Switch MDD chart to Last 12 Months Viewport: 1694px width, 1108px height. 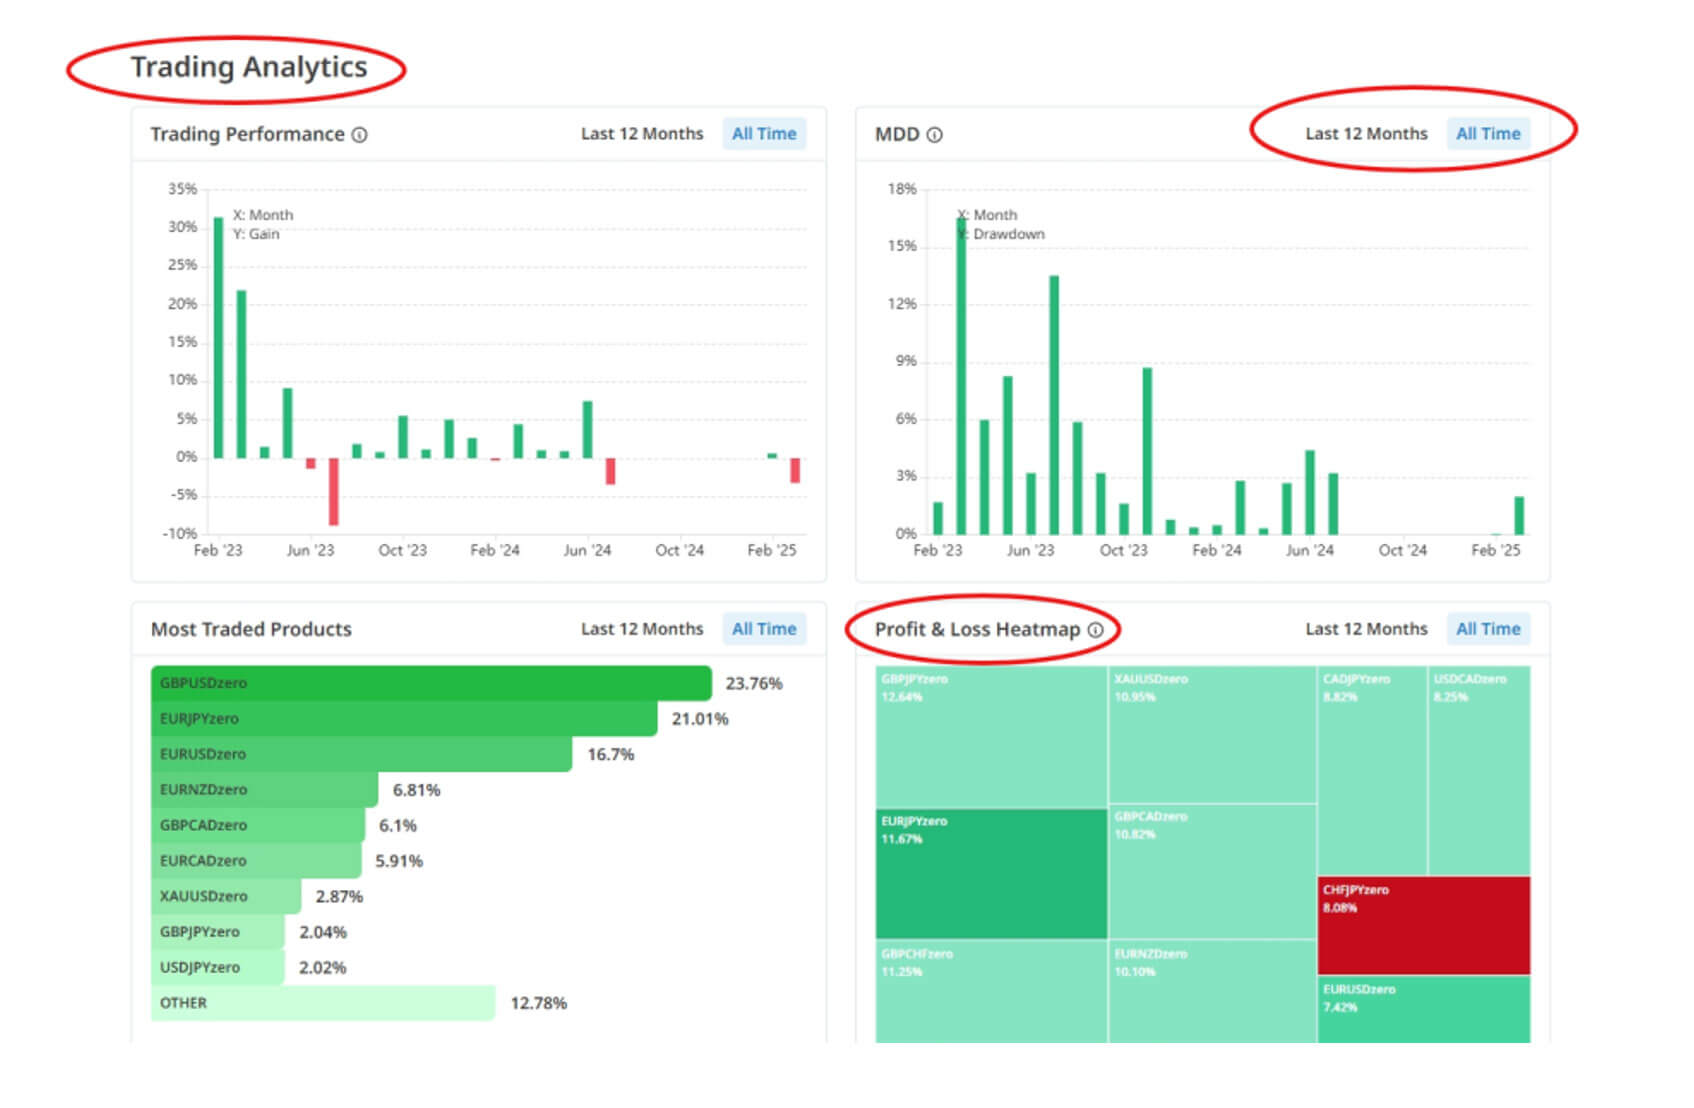[x=1366, y=134]
